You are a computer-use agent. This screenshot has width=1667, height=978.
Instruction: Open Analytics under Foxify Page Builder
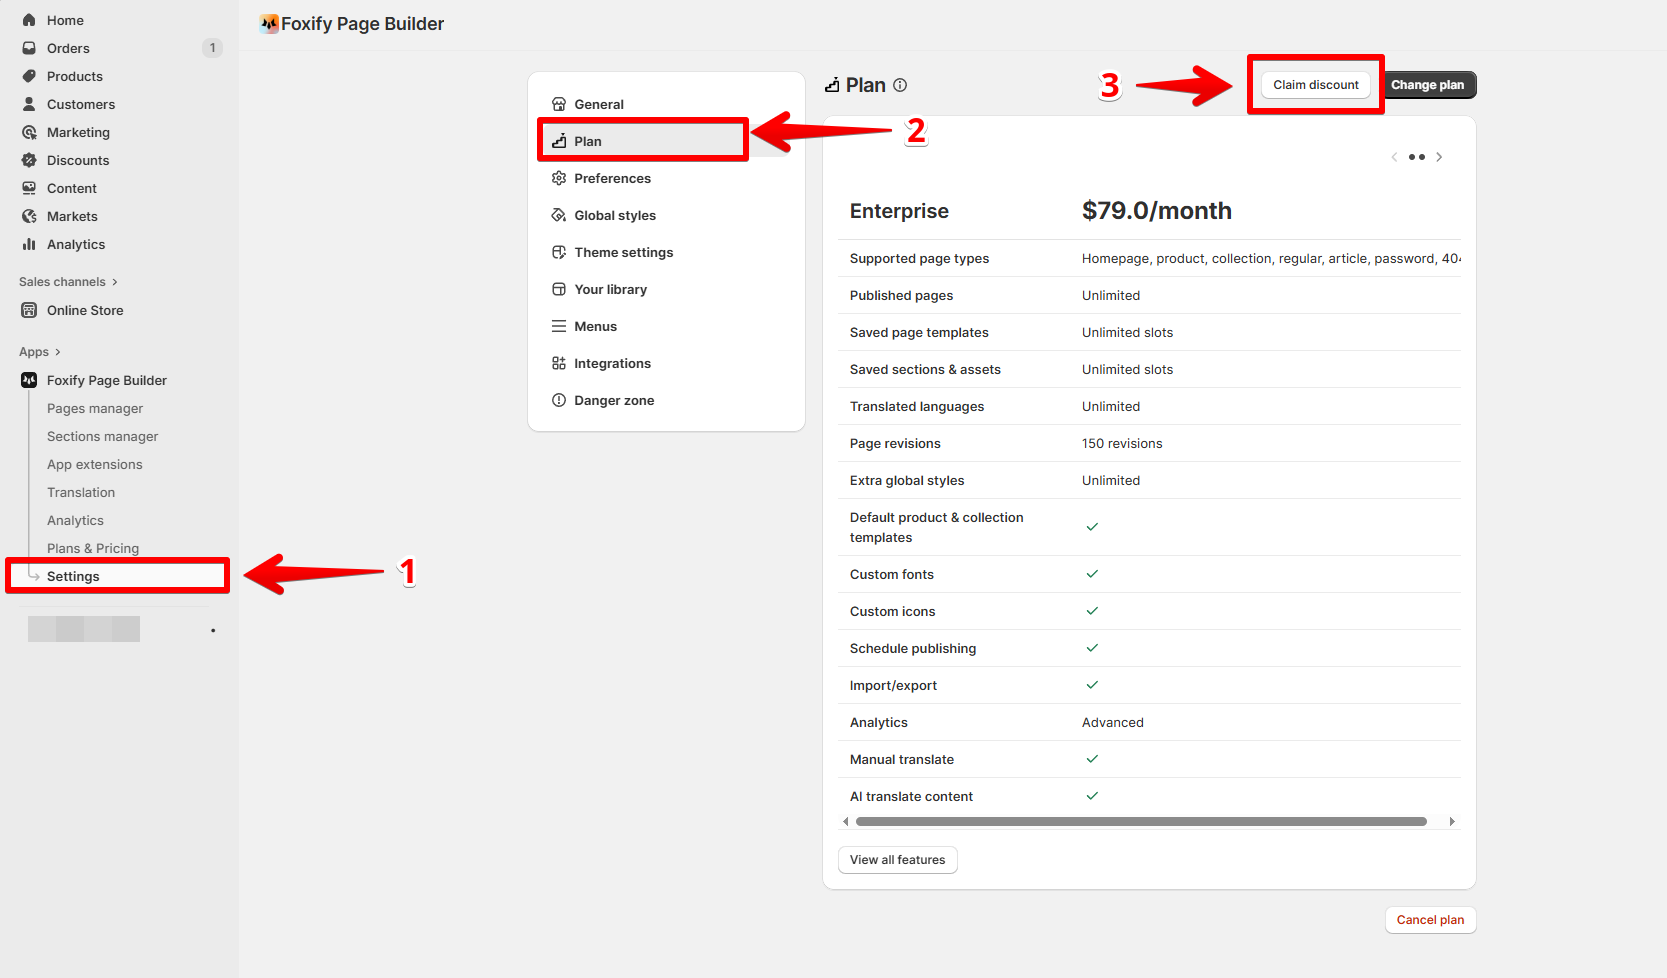click(x=75, y=520)
